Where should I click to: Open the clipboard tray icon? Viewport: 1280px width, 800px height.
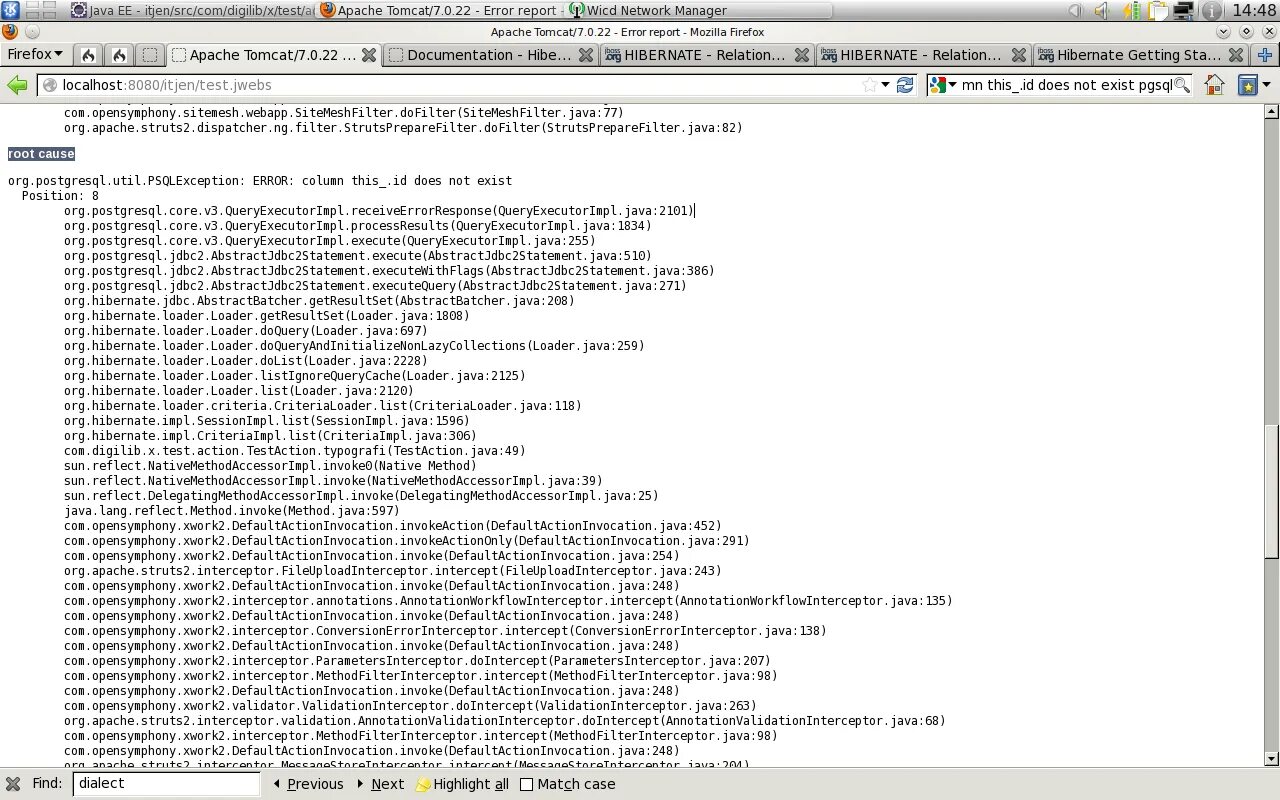(1158, 11)
